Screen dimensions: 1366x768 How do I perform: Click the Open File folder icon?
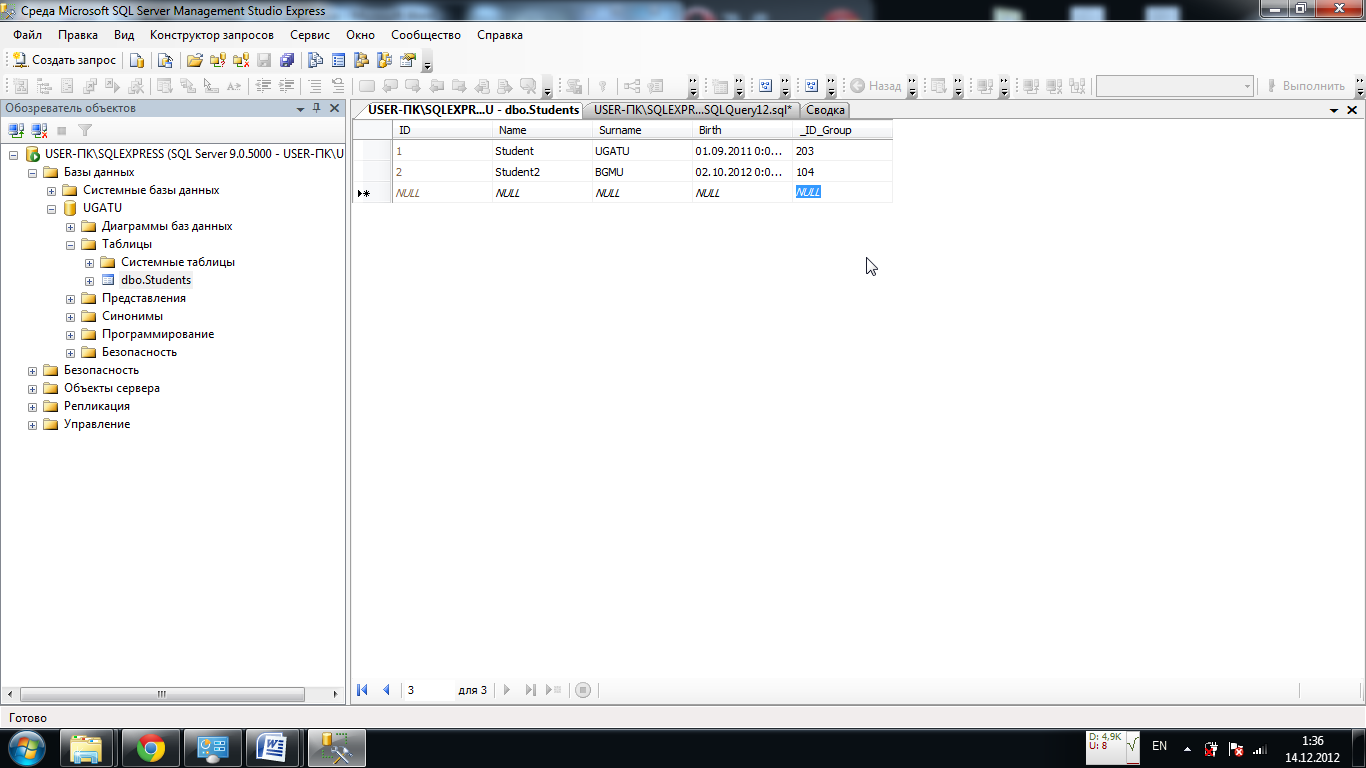click(195, 60)
